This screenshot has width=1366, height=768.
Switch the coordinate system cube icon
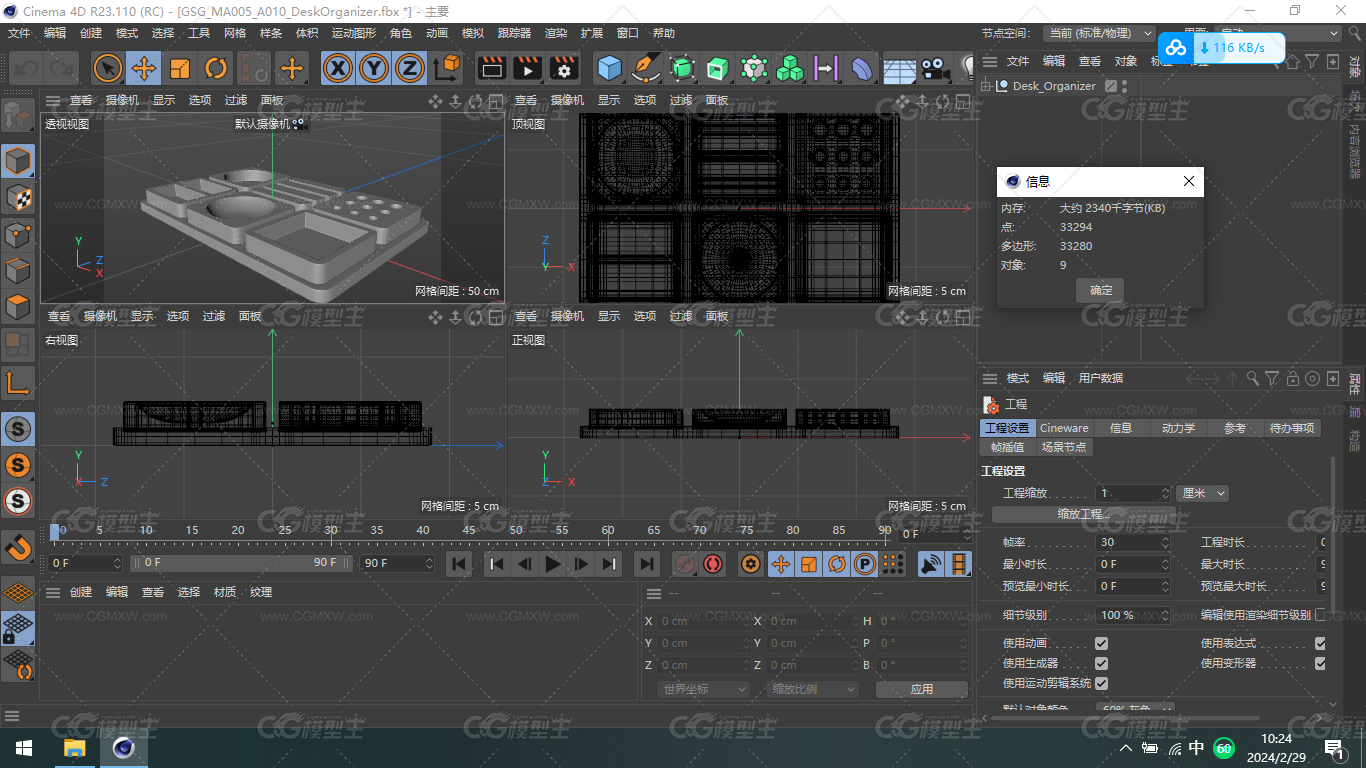[x=447, y=68]
